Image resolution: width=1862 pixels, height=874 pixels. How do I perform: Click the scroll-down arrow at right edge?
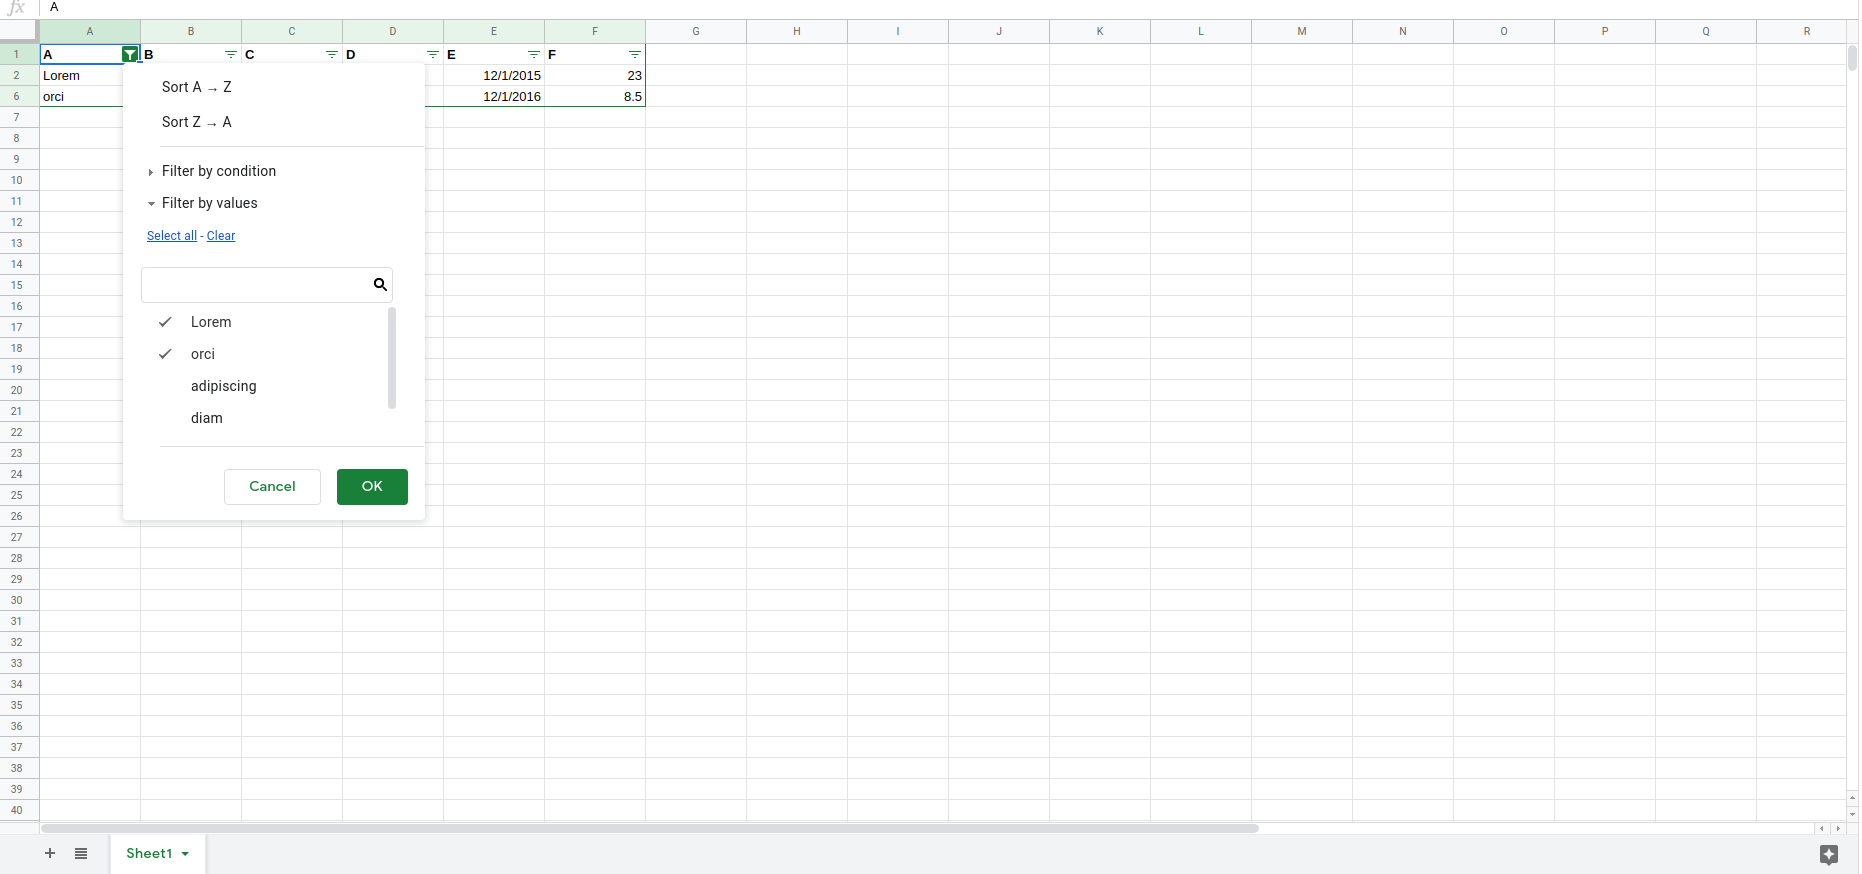coord(1852,814)
